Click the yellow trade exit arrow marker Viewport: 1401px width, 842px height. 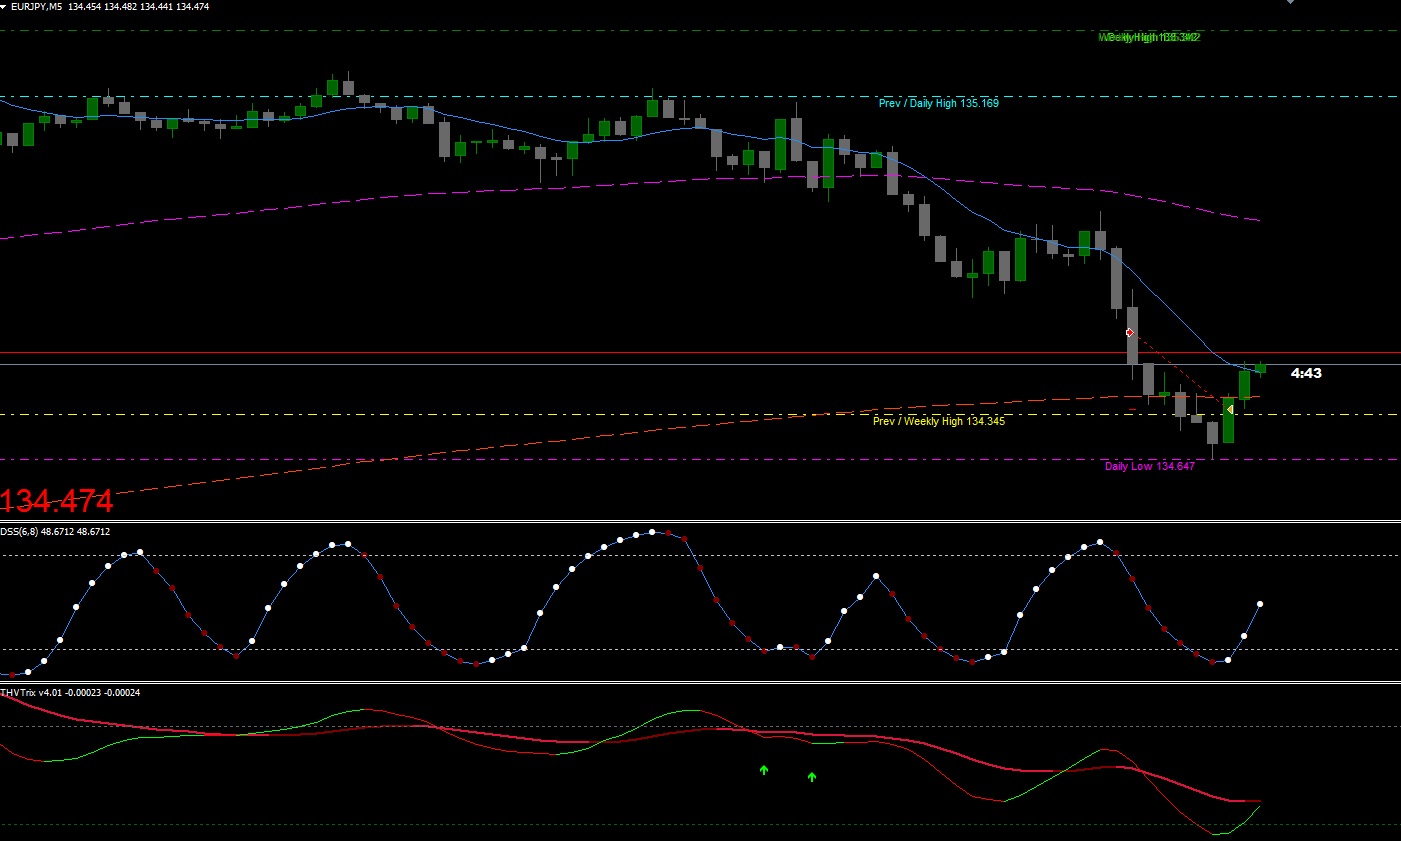(x=1229, y=409)
